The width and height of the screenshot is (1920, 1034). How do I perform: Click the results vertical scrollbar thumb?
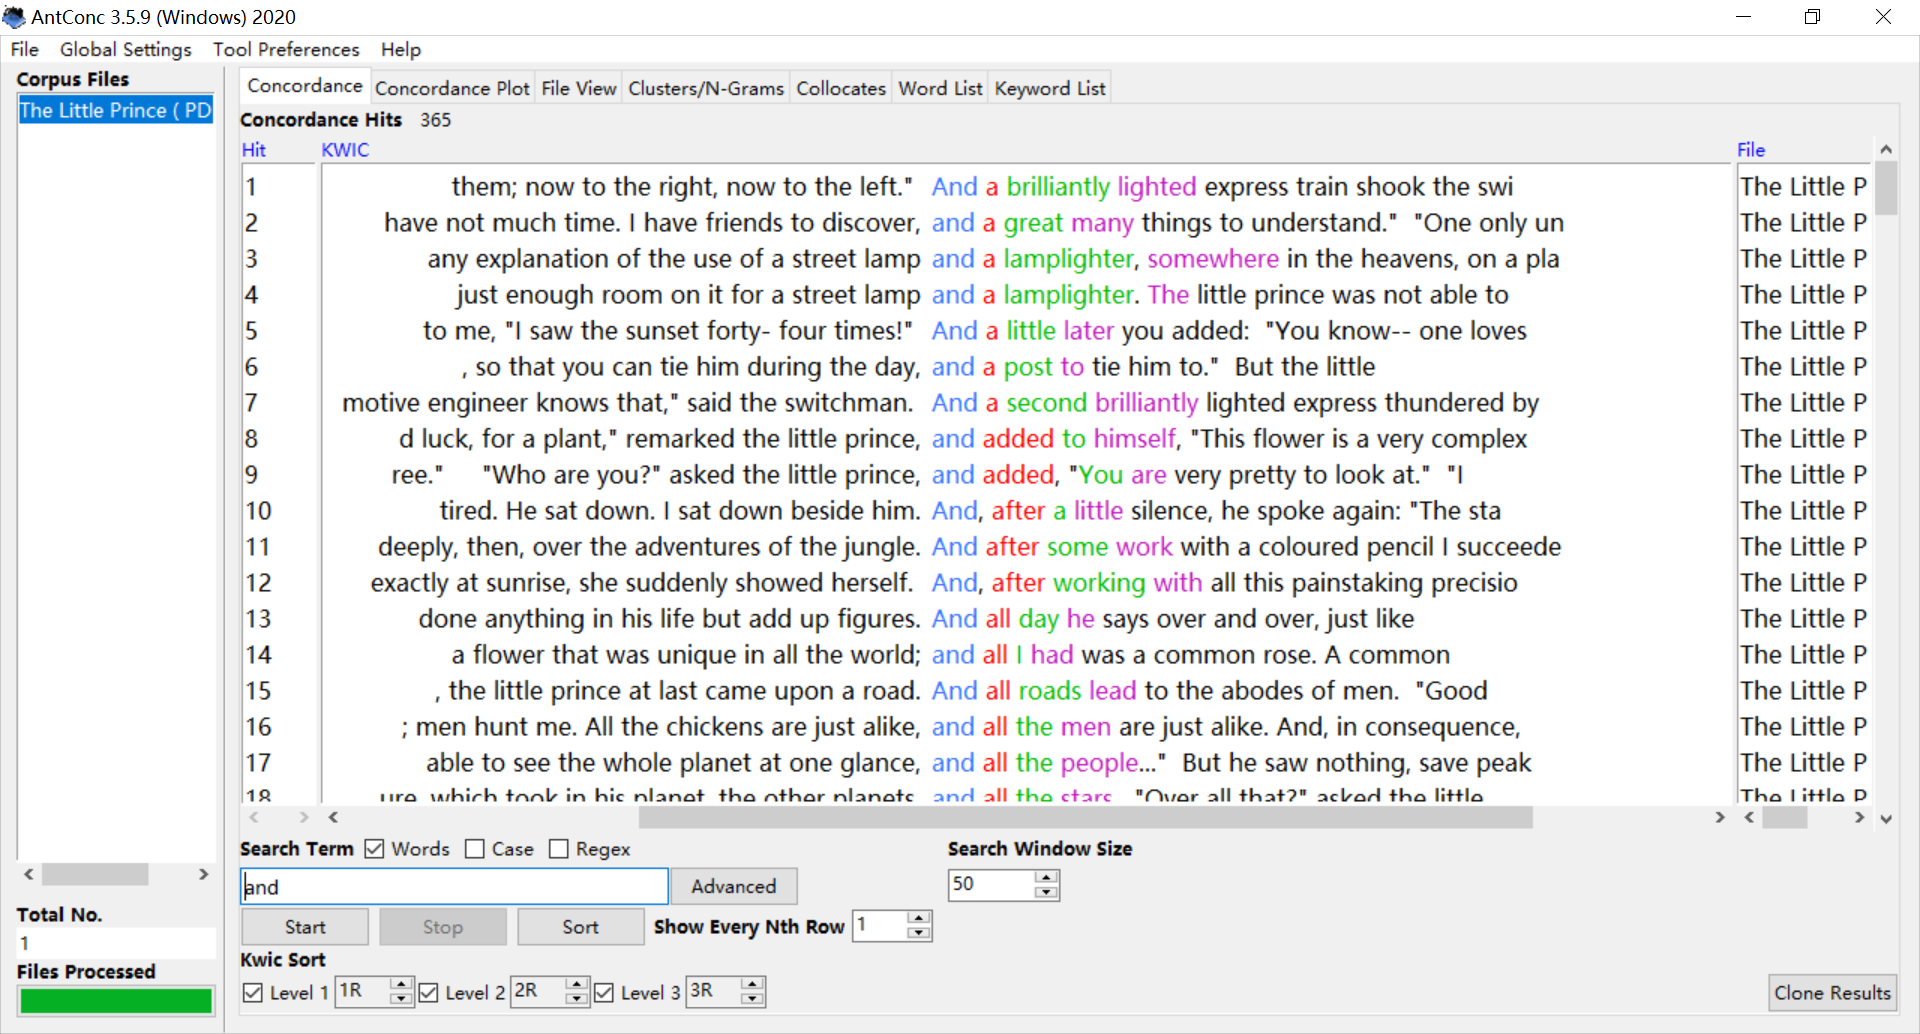1886,188
